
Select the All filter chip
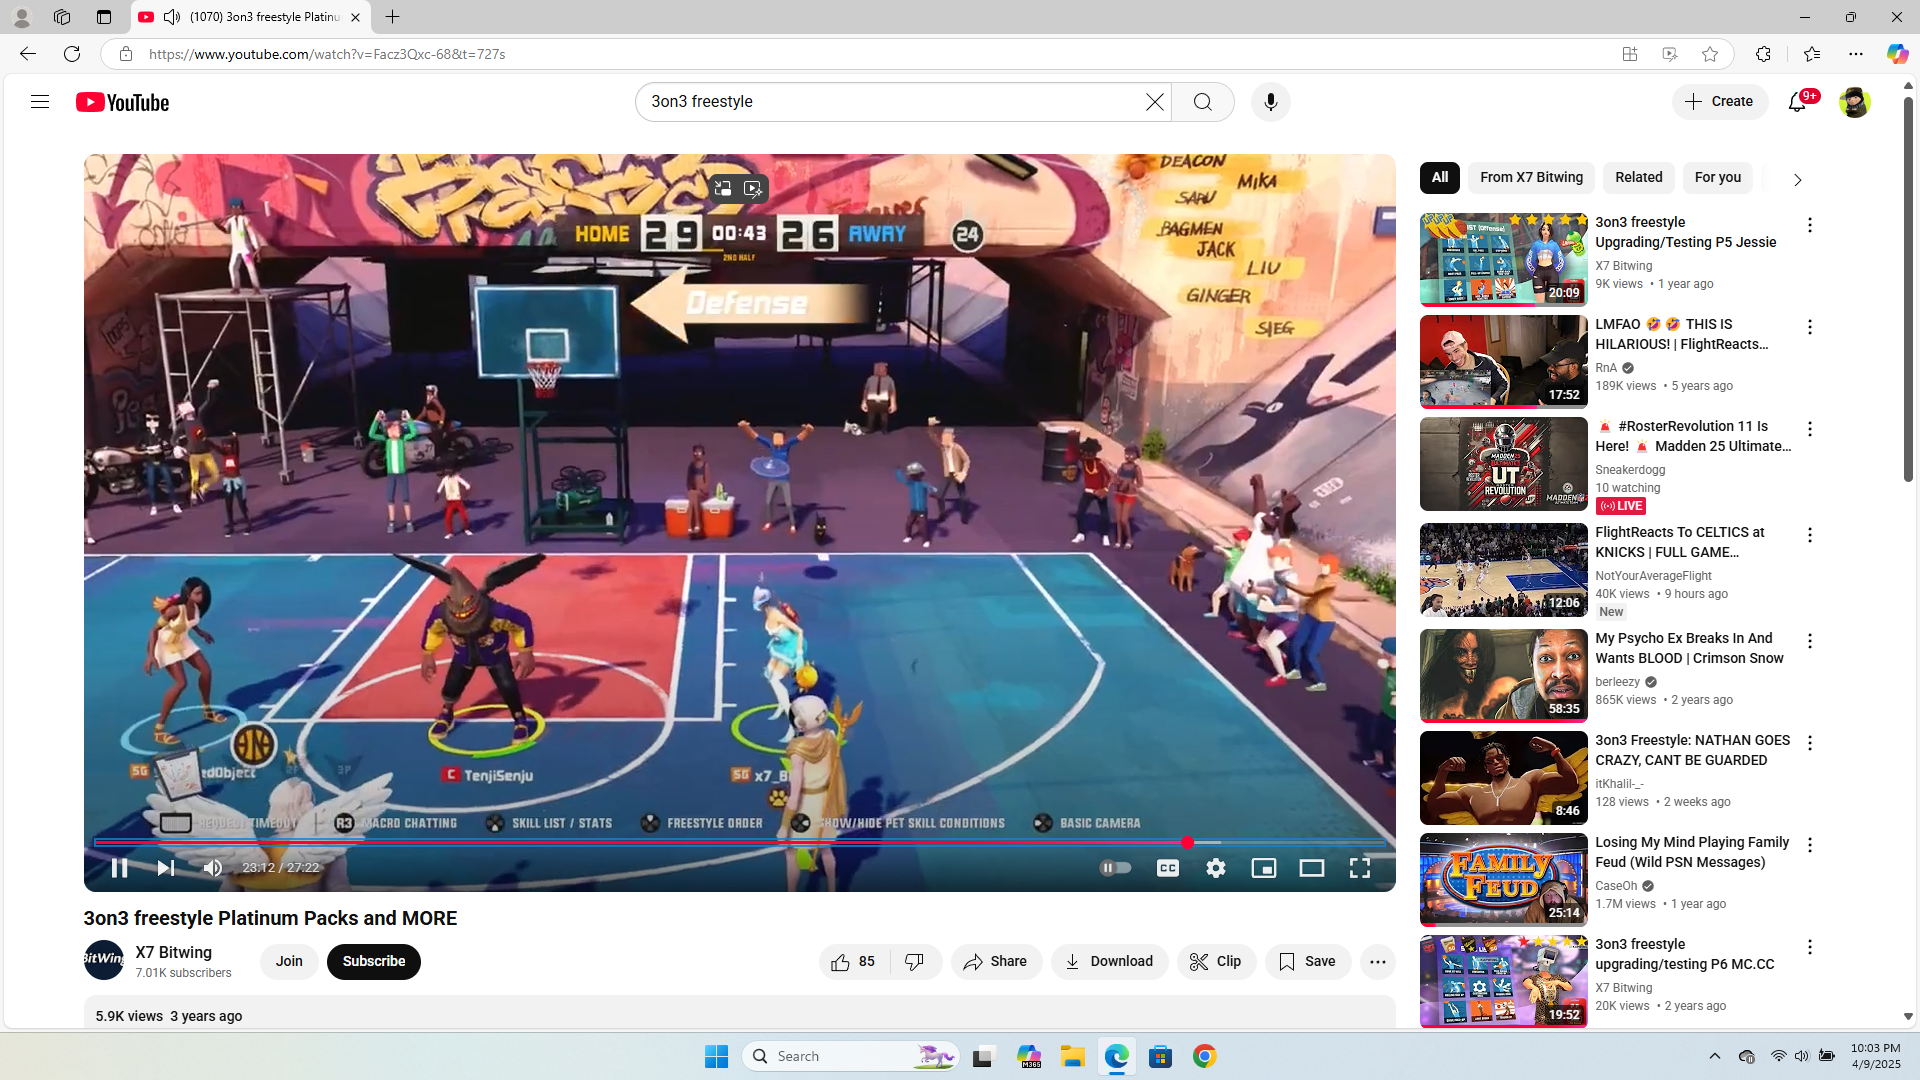[1440, 178]
